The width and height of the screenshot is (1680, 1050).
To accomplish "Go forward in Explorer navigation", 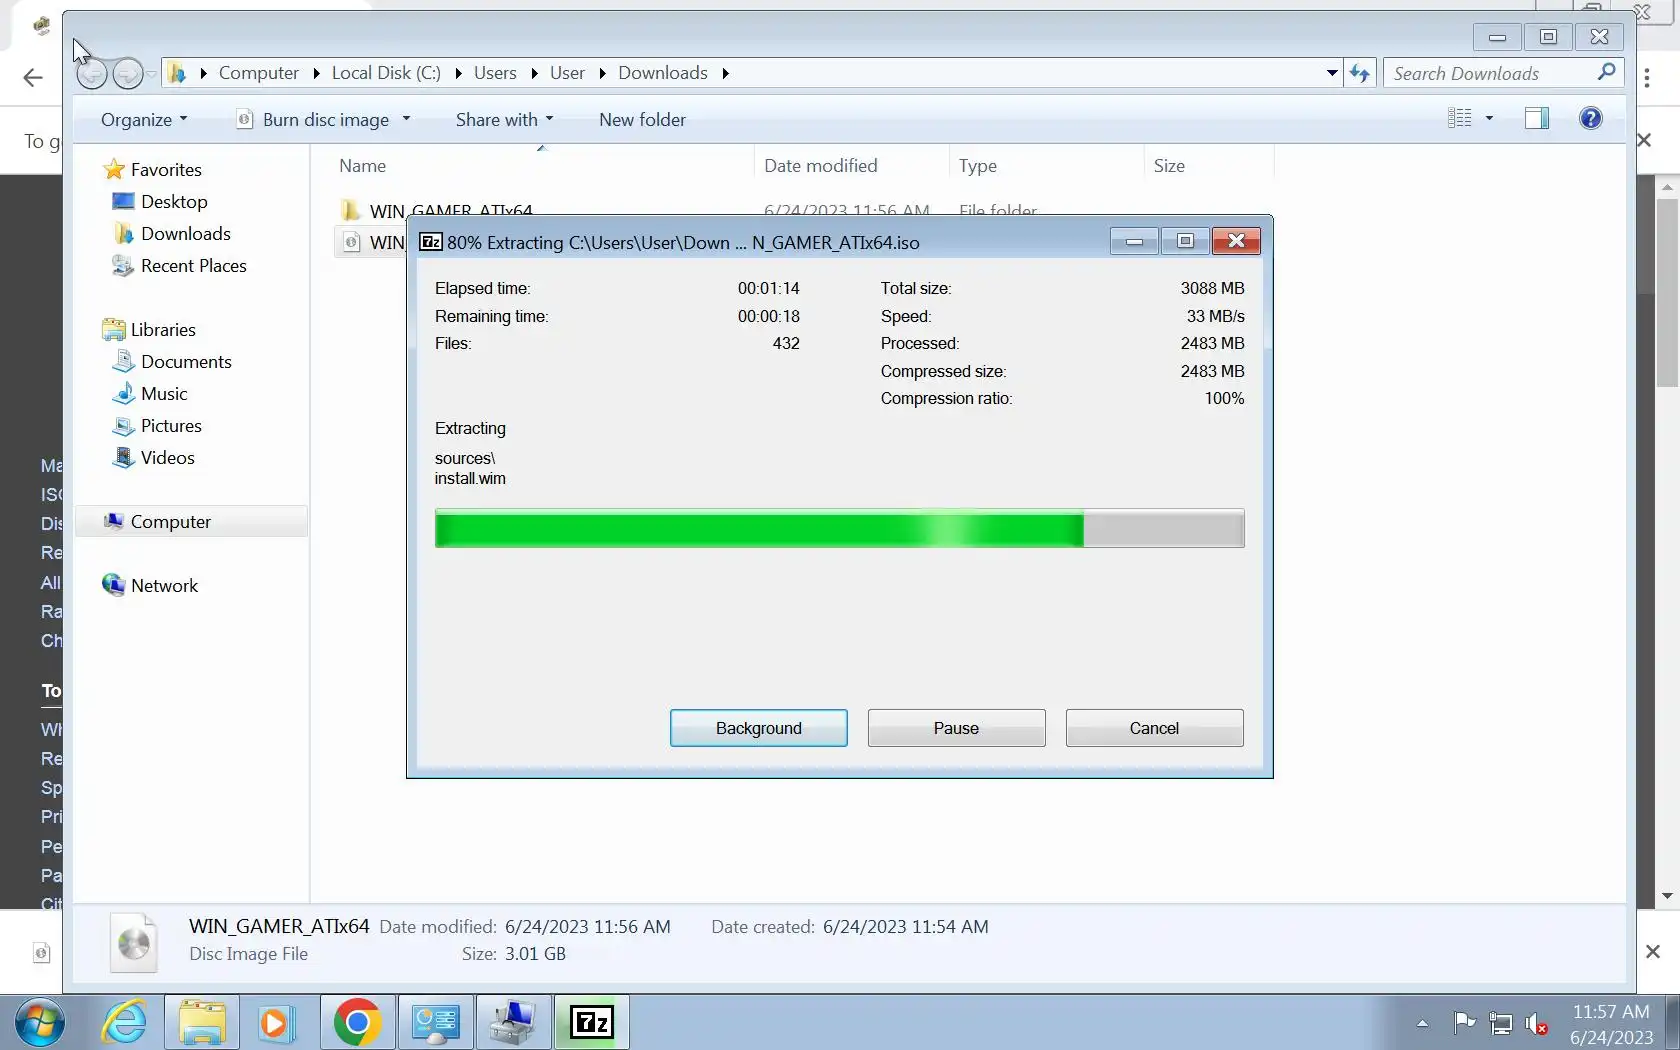I will (127, 73).
